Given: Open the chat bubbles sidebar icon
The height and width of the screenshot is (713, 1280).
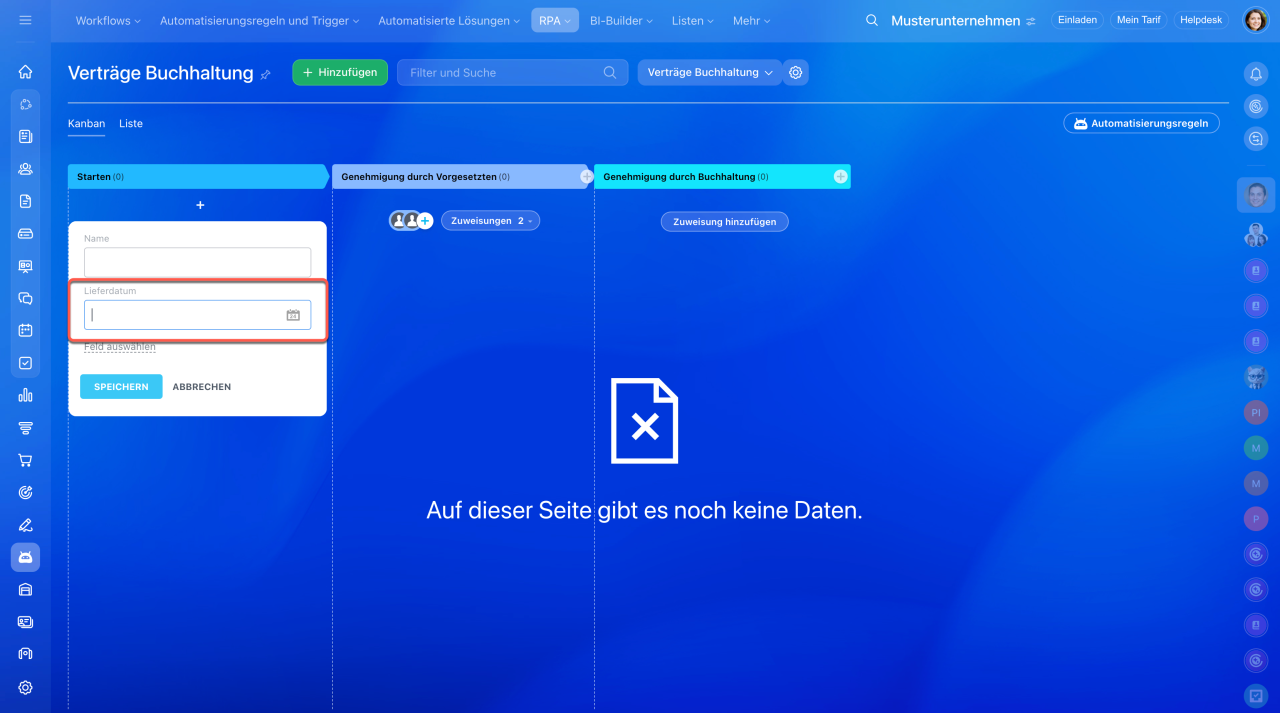Looking at the screenshot, I should [x=25, y=298].
